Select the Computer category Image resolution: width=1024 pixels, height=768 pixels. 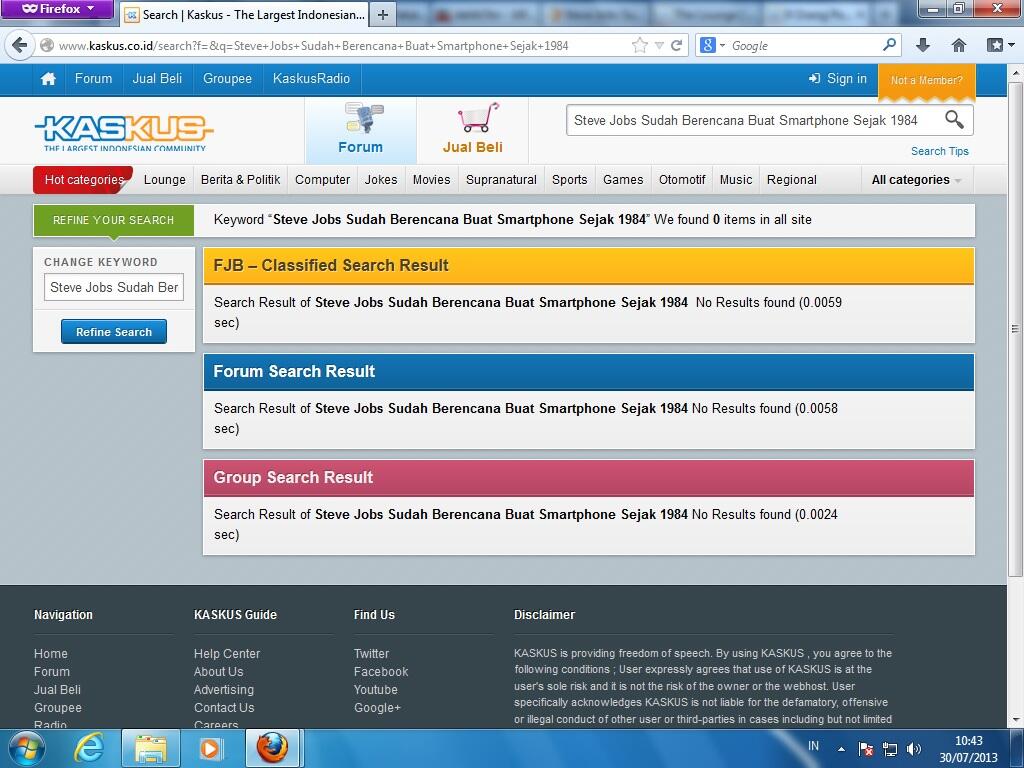pos(322,180)
